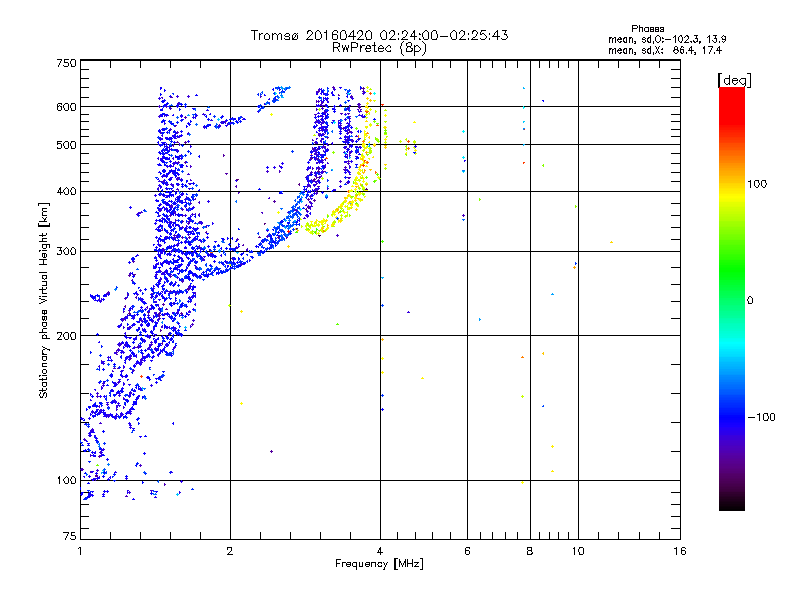Click the x-axis tick label '4'
800x600 pixels.
(x=380, y=551)
